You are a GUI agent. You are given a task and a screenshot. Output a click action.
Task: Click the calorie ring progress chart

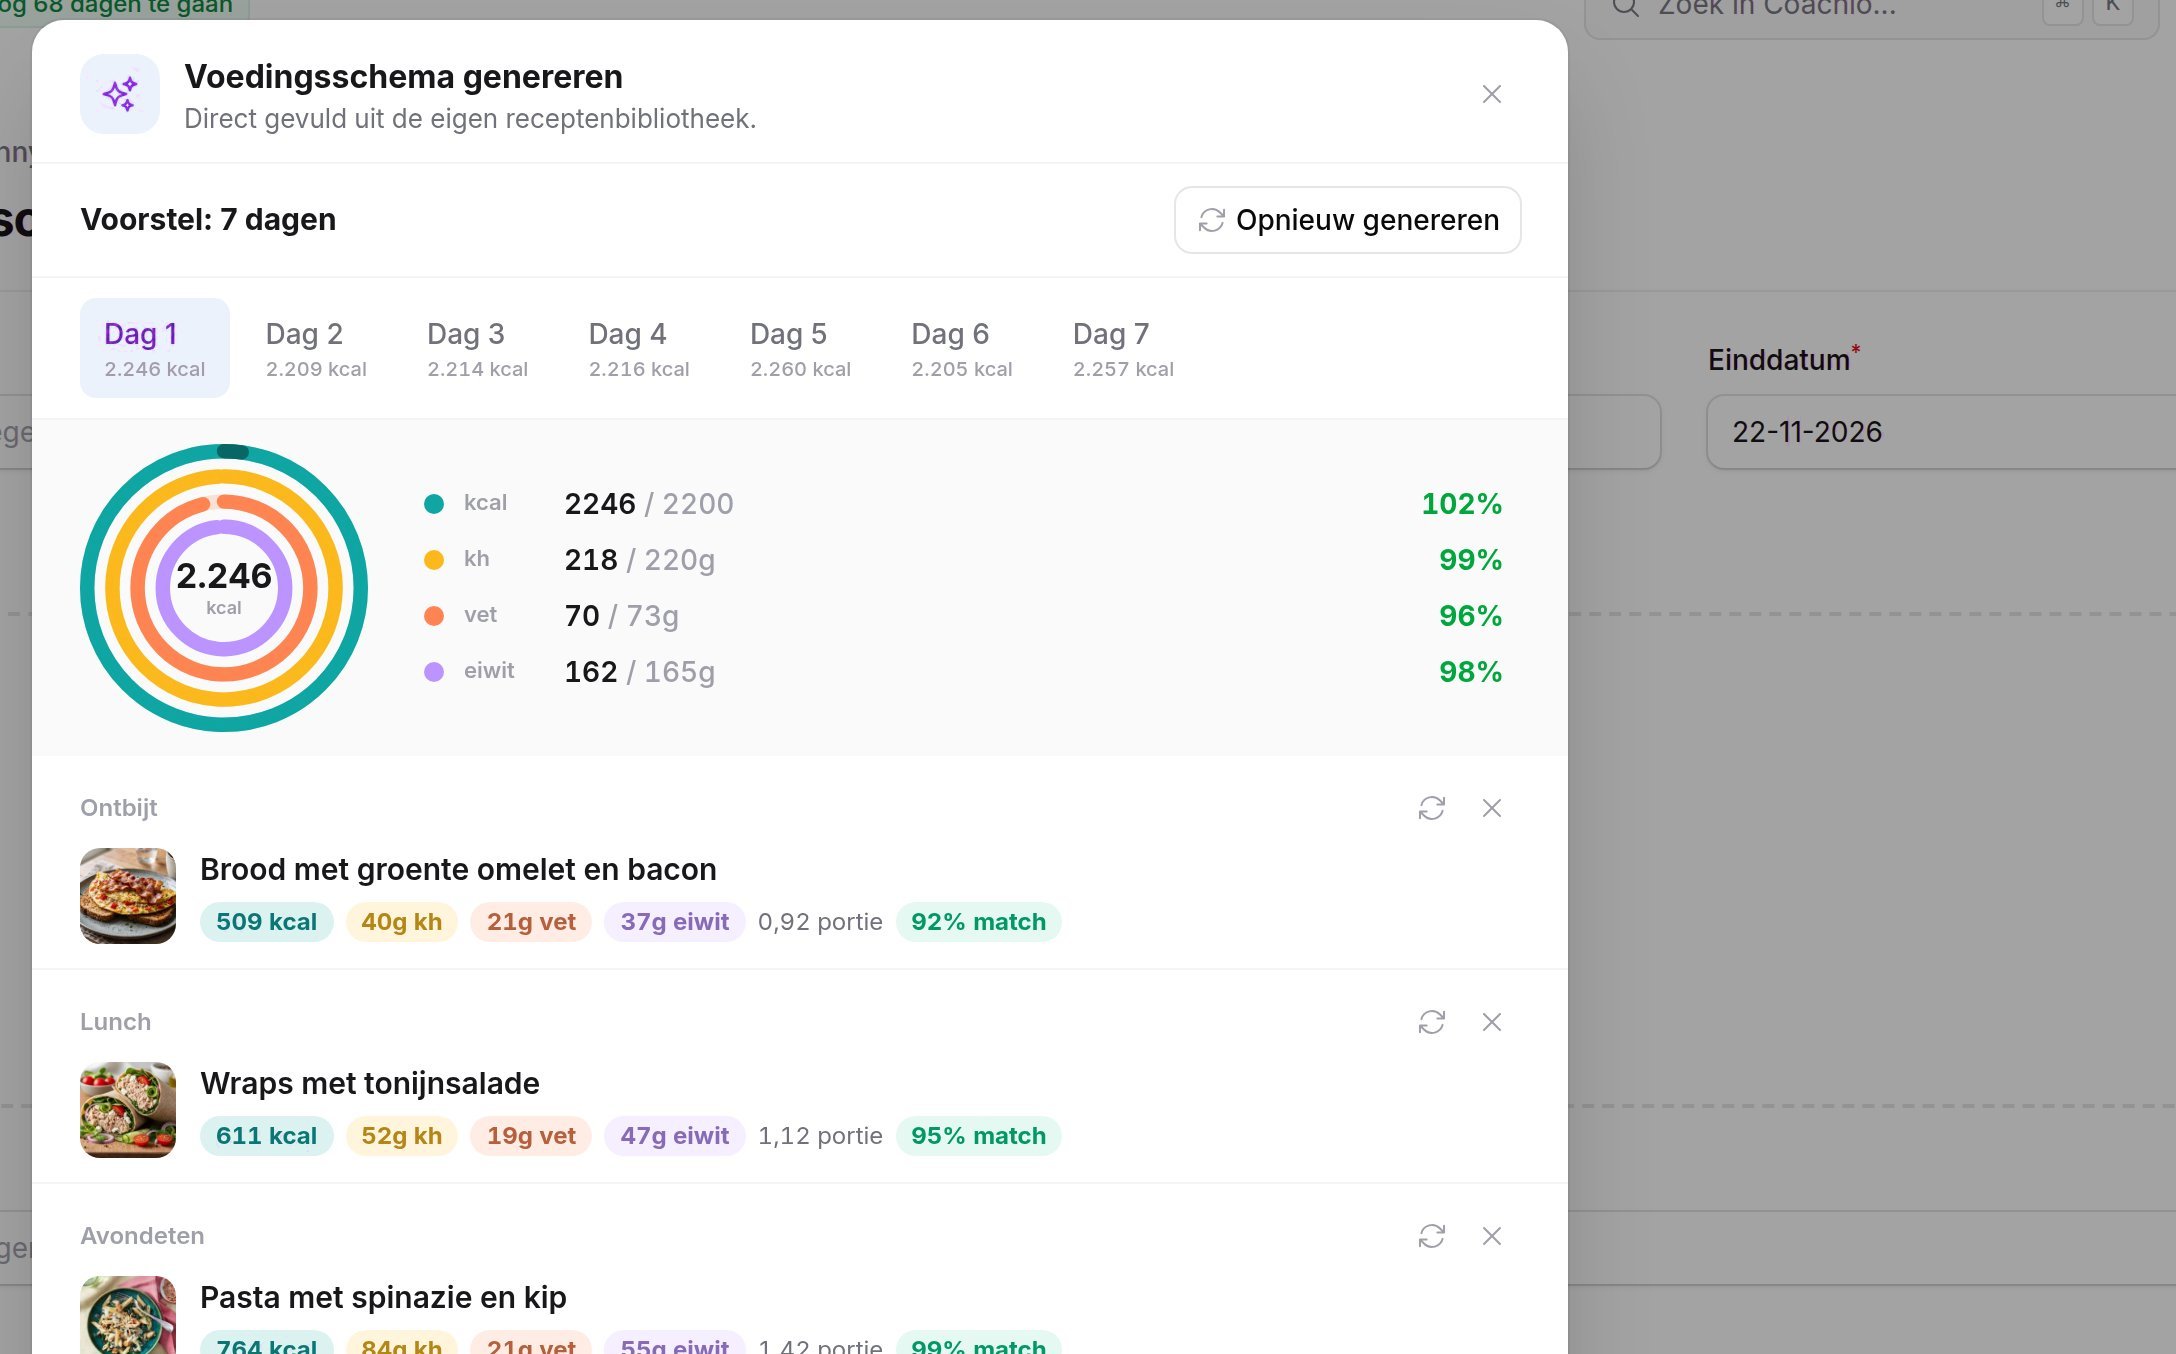click(x=224, y=588)
